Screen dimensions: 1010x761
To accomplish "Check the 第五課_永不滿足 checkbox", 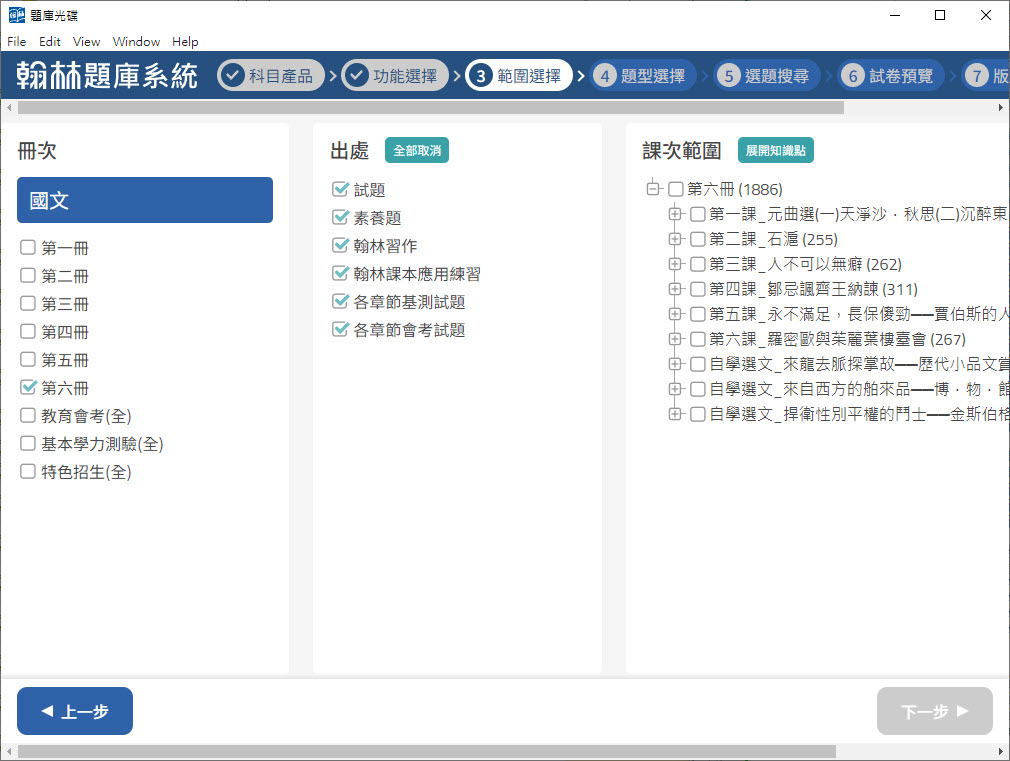I will [698, 314].
